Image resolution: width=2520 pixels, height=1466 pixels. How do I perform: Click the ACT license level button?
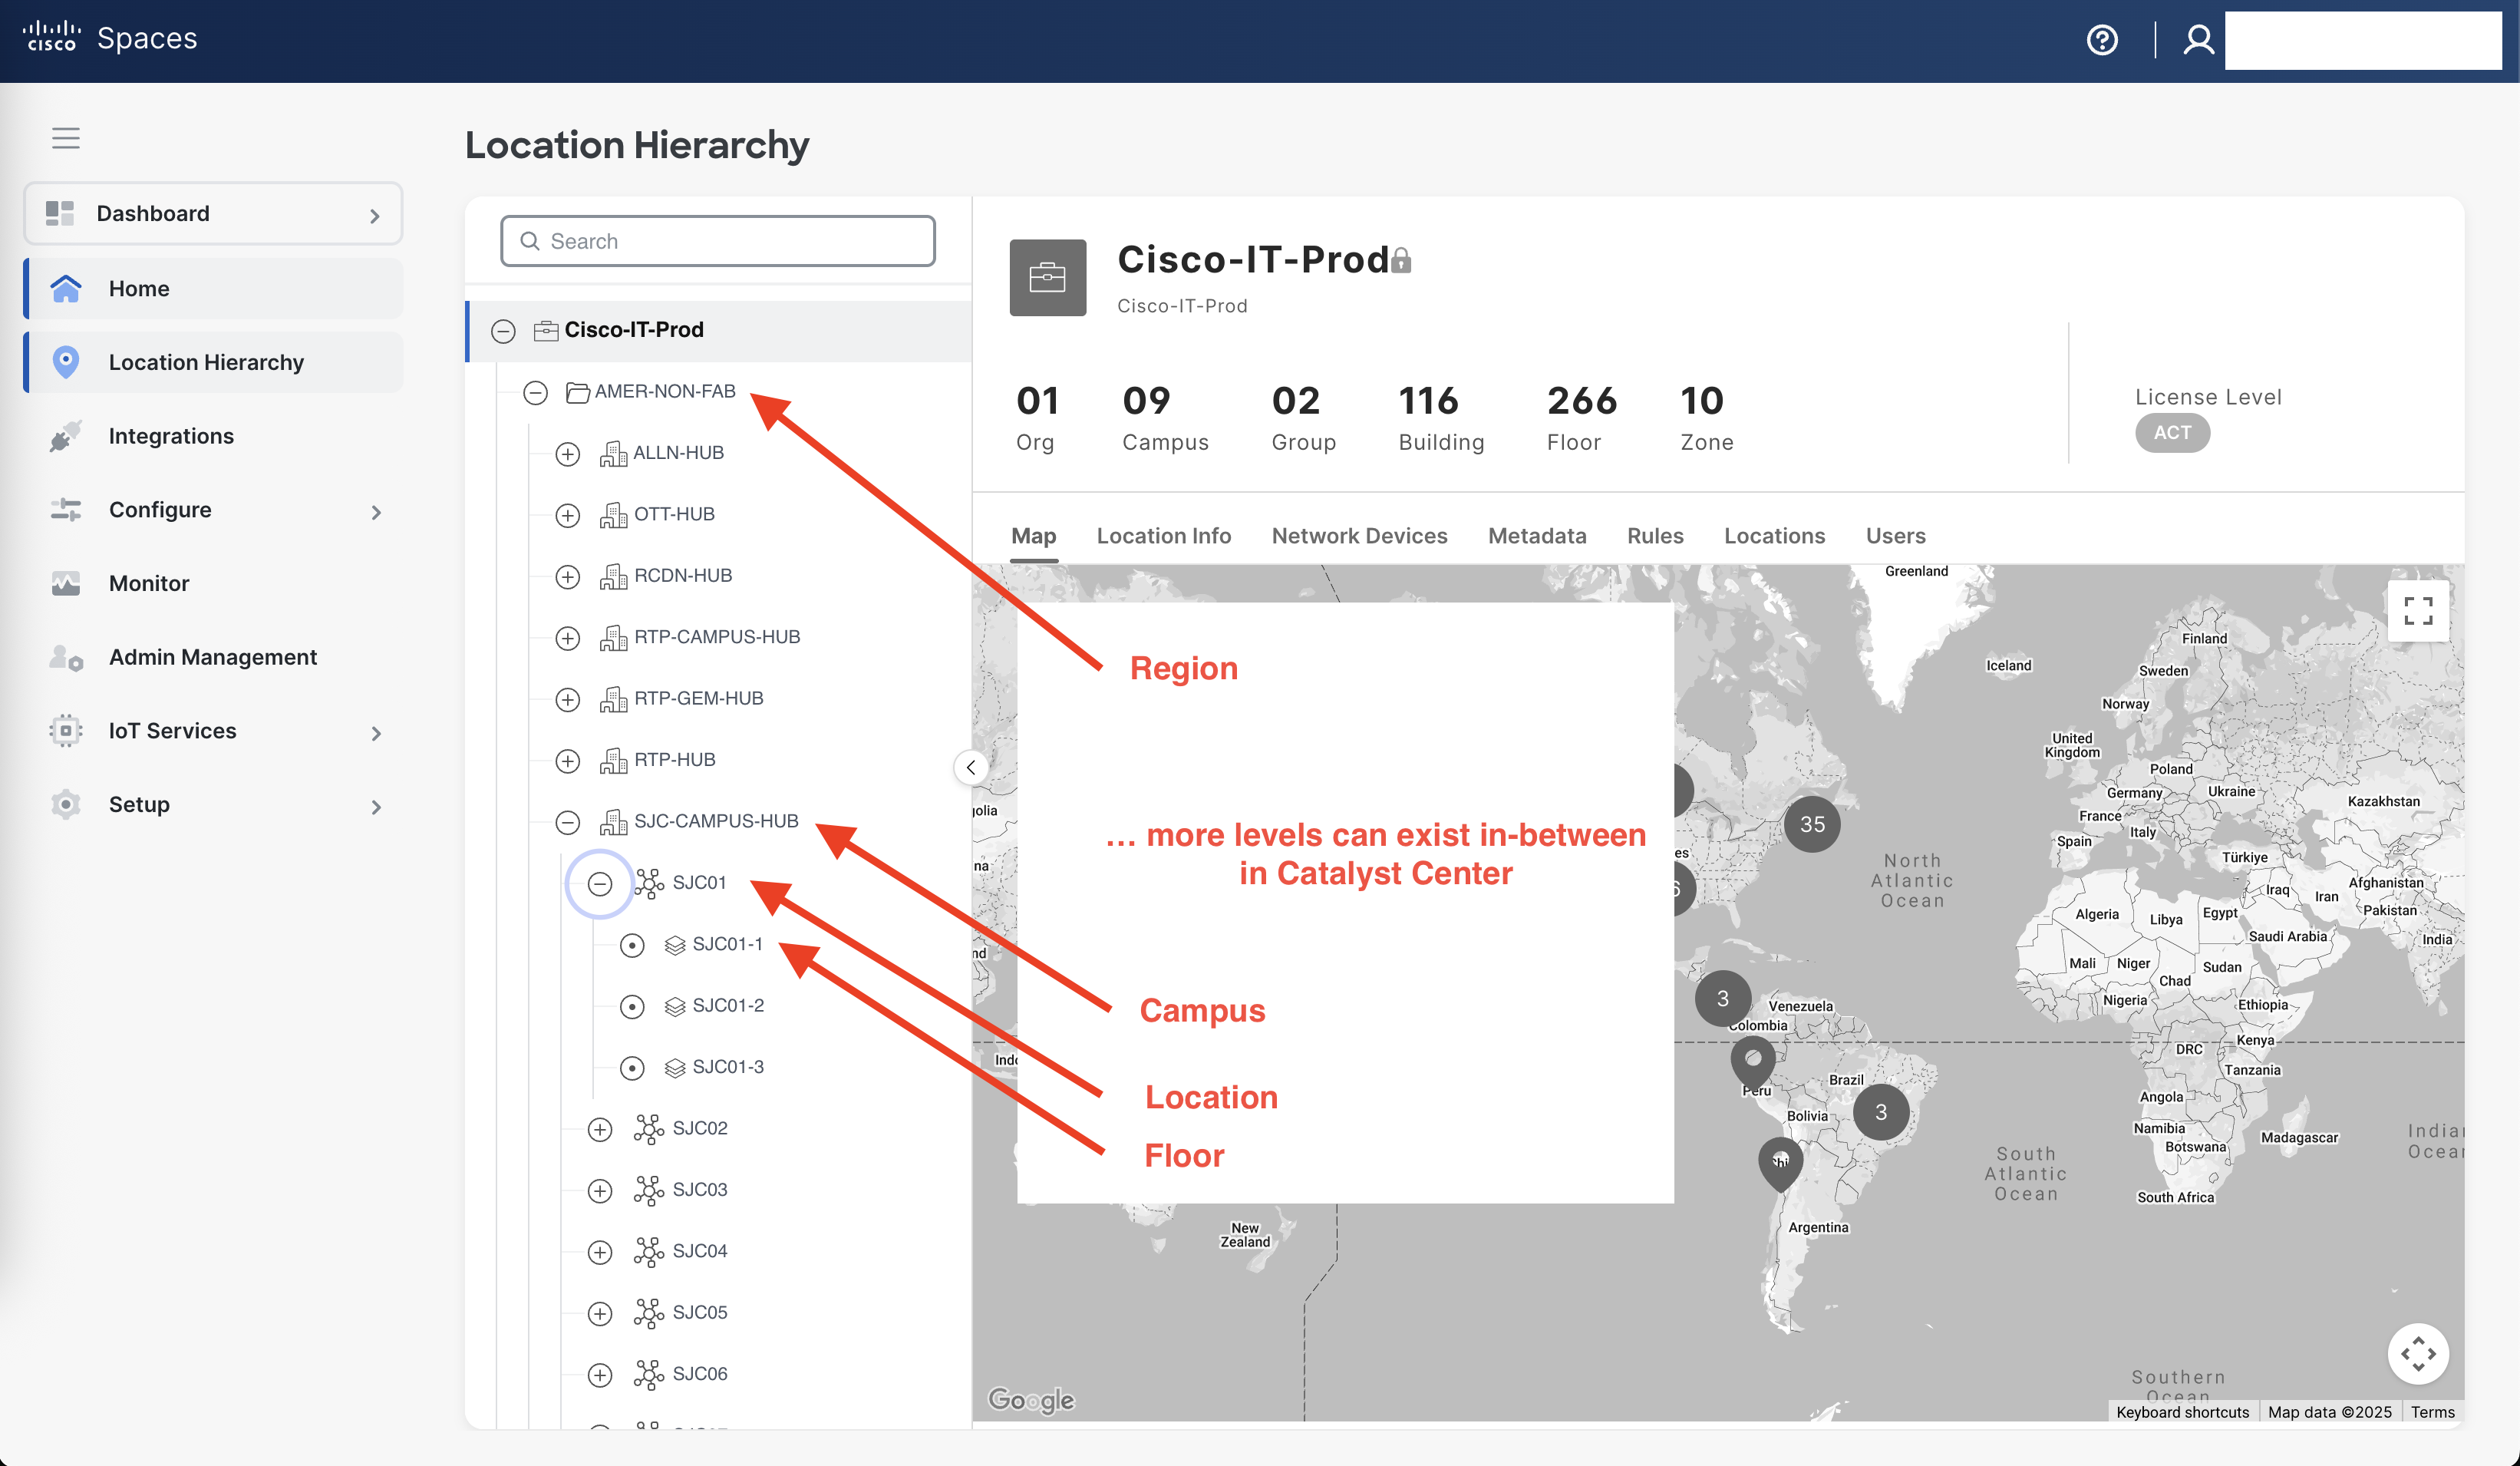2172,432
